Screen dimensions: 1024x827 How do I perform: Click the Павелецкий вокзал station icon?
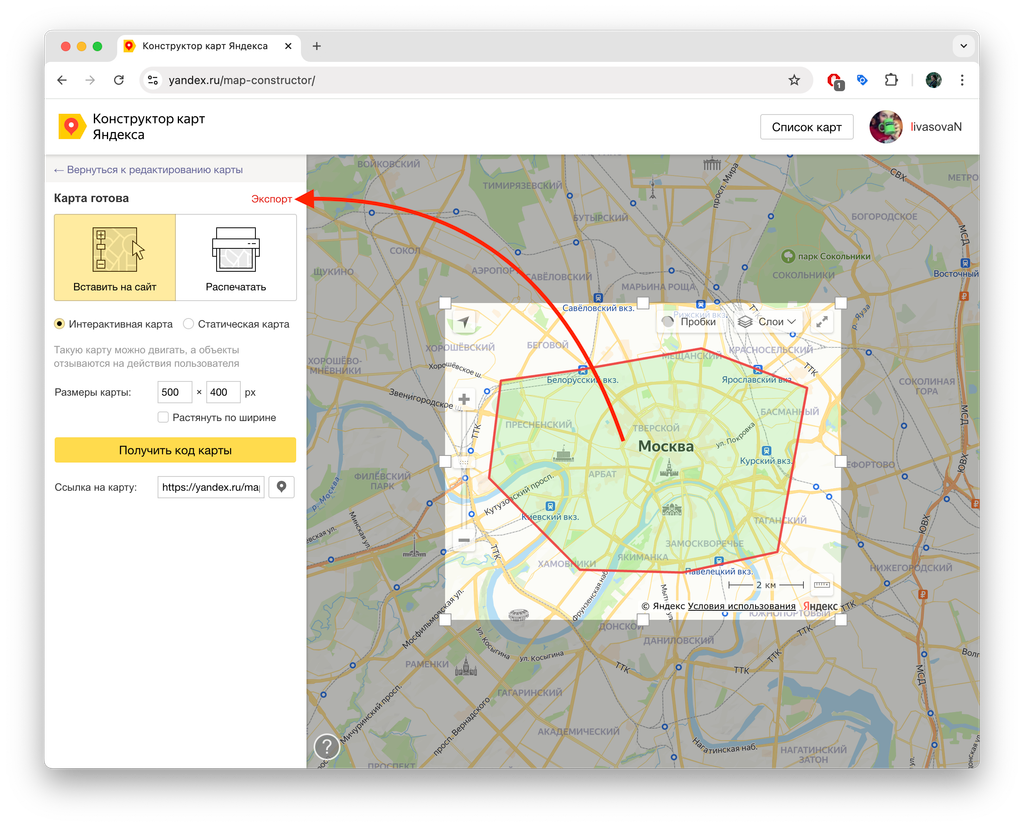coord(718,561)
